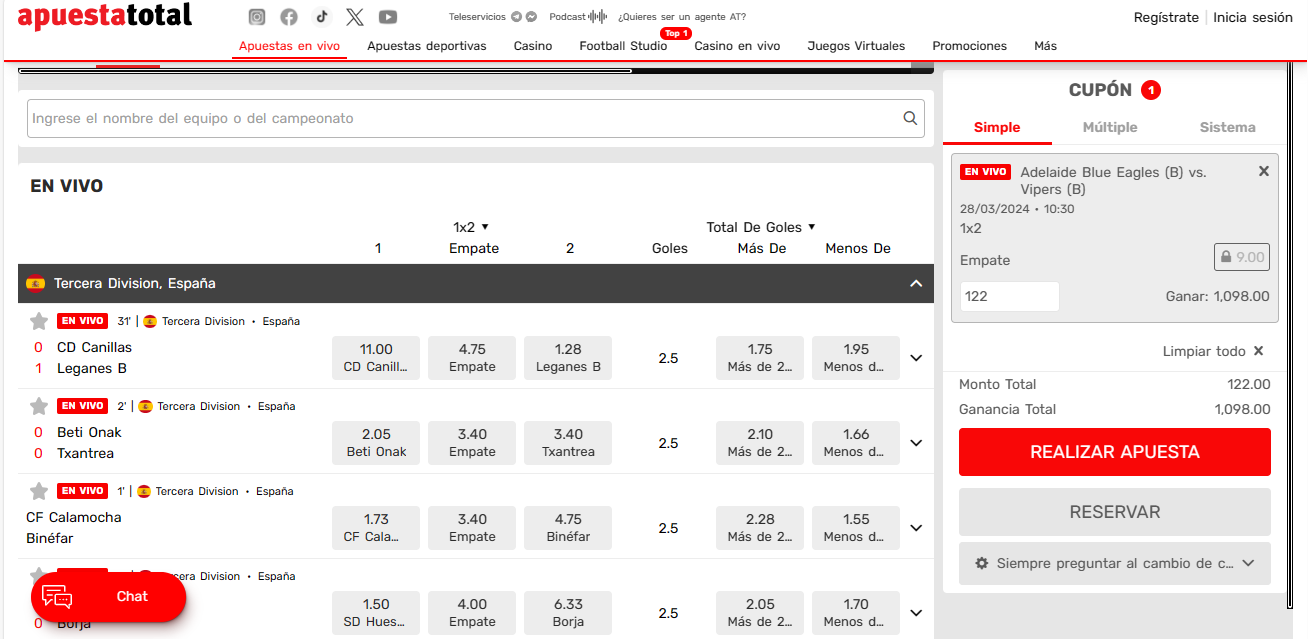Open Juegos Virtuales menu item
Image resolution: width=1308 pixels, height=639 pixels.
point(856,46)
